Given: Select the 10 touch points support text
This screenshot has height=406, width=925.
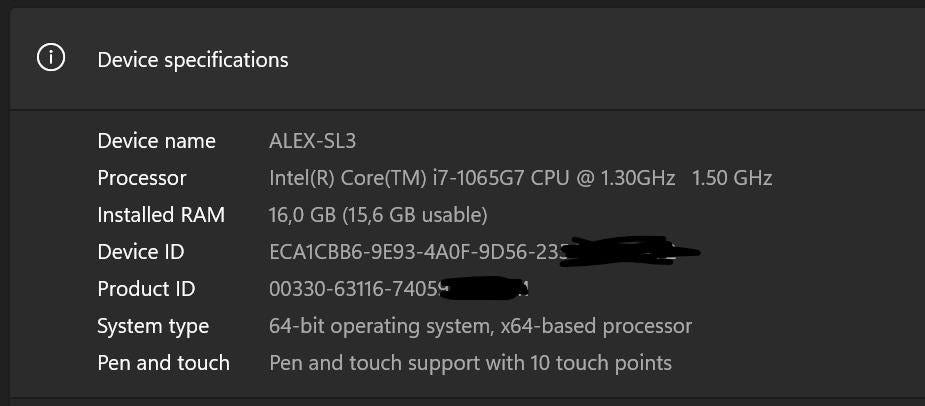Looking at the screenshot, I should pos(470,363).
